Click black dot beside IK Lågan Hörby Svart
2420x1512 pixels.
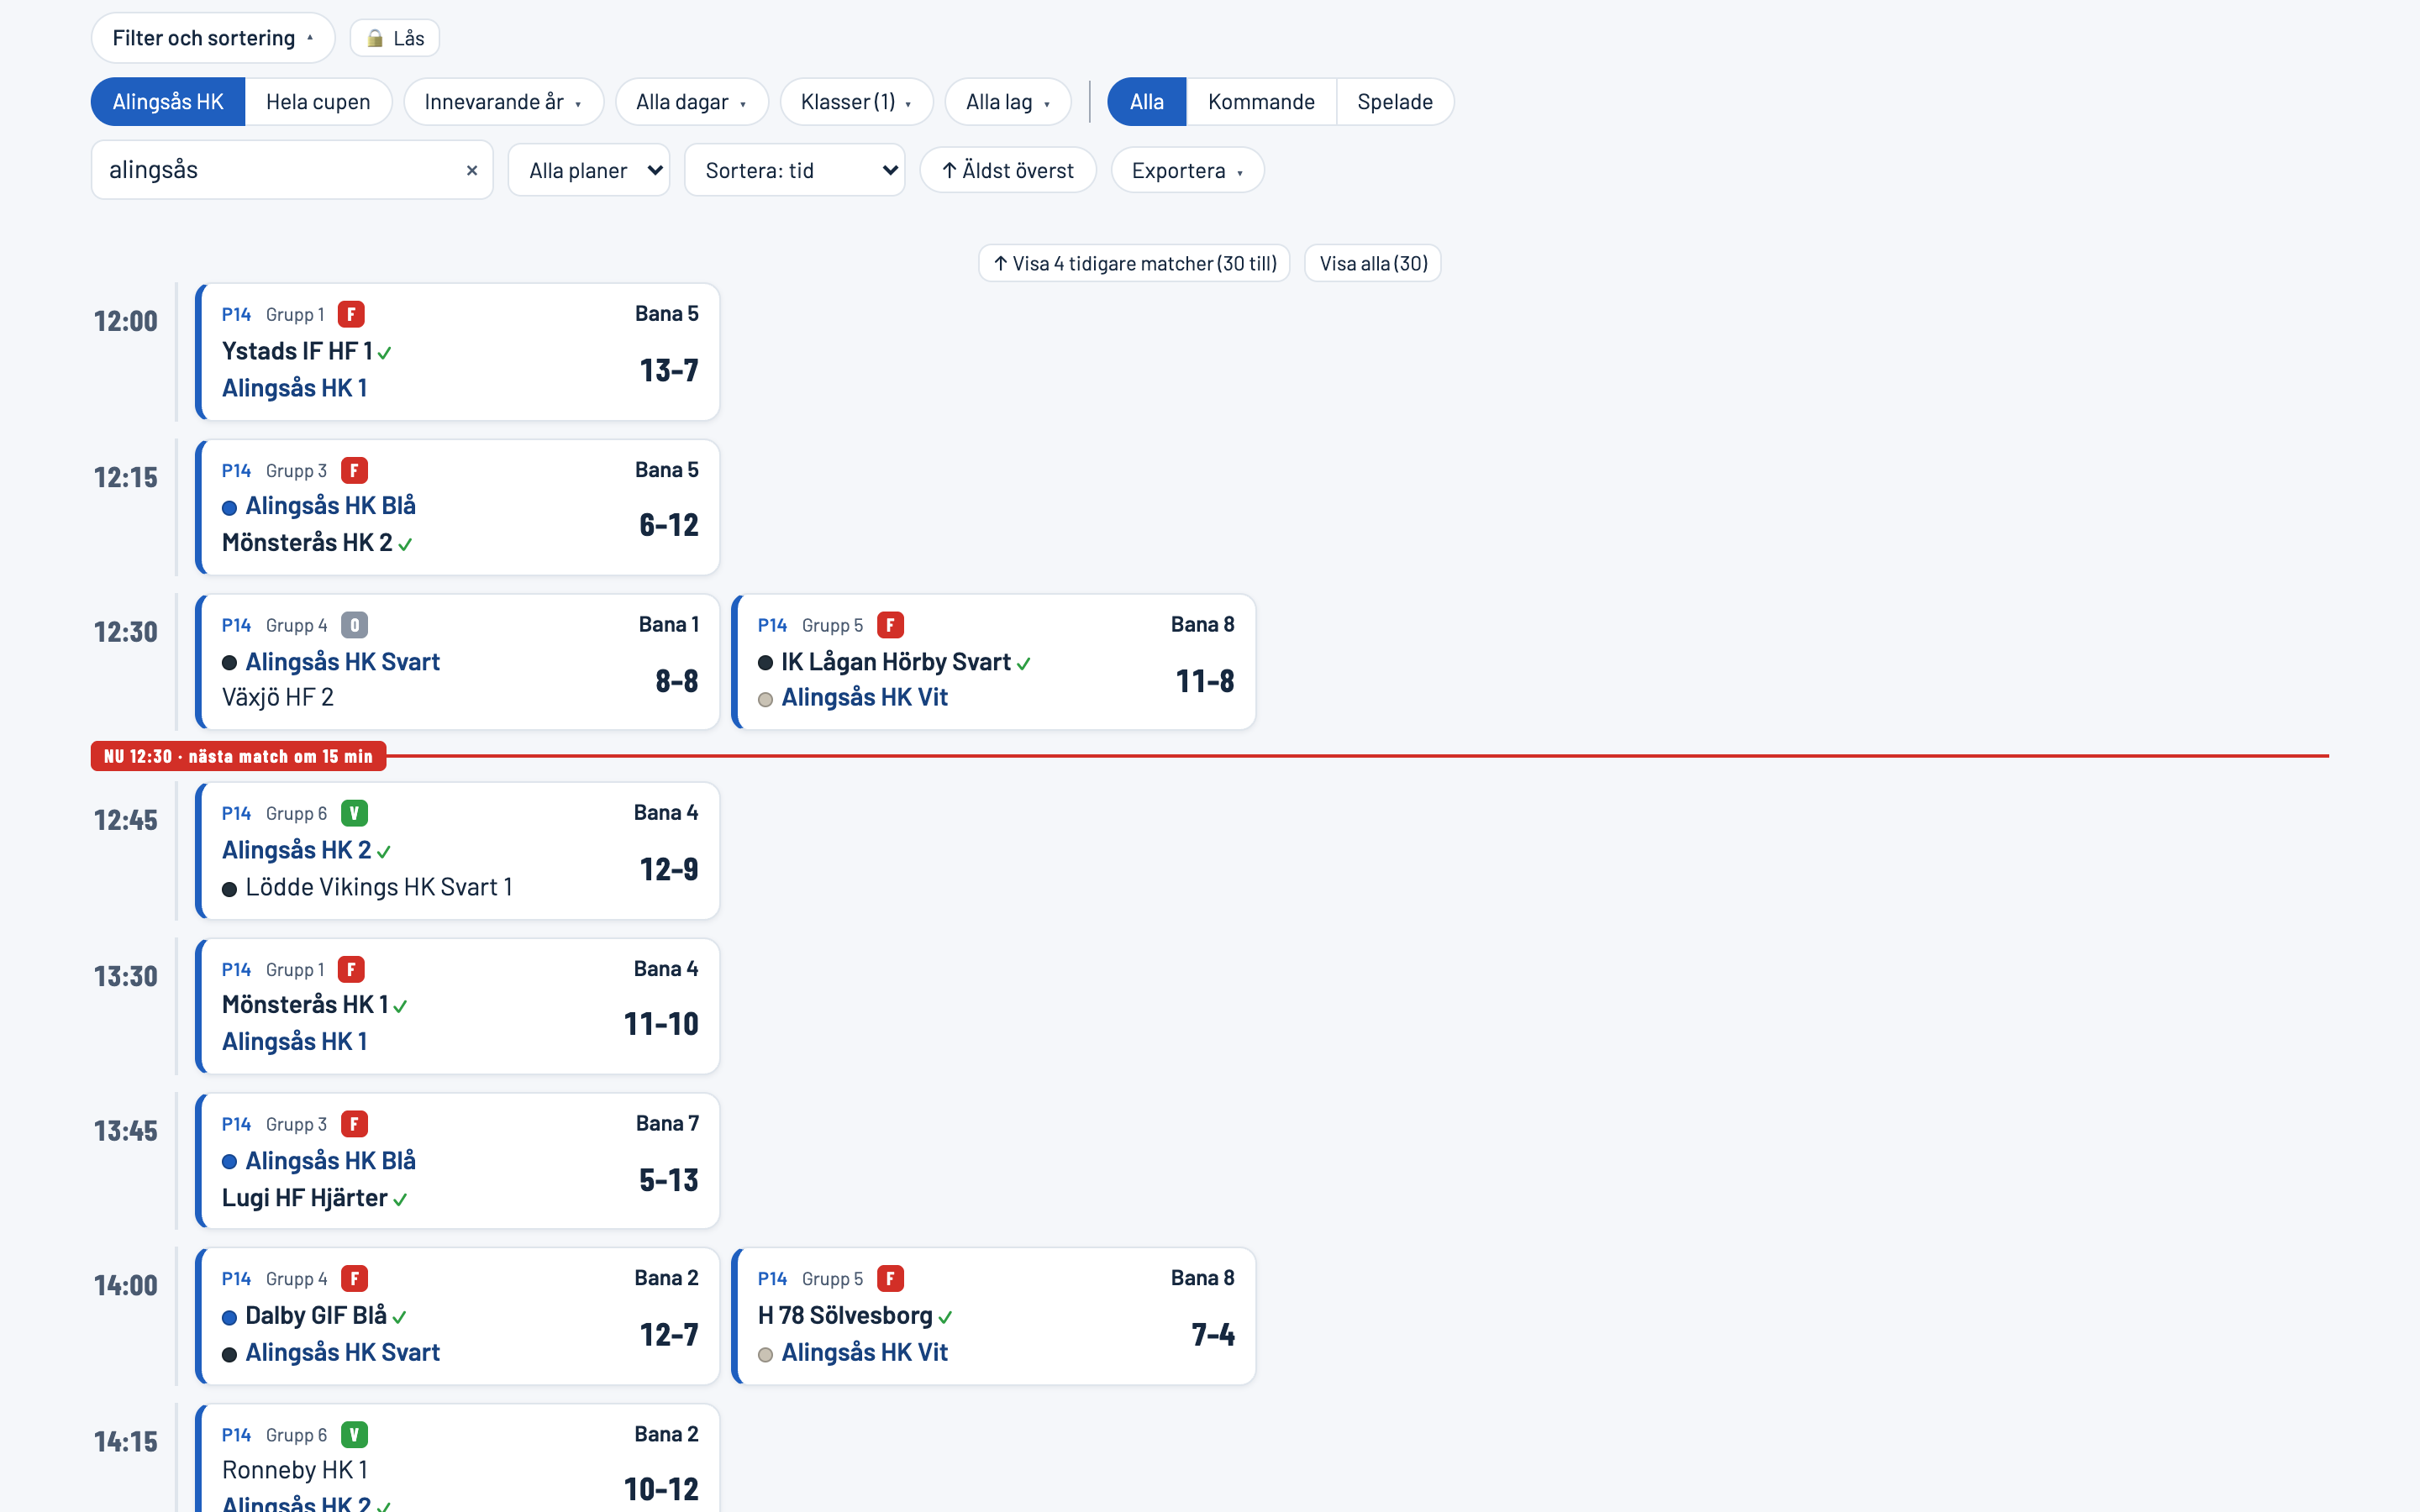pyautogui.click(x=765, y=663)
